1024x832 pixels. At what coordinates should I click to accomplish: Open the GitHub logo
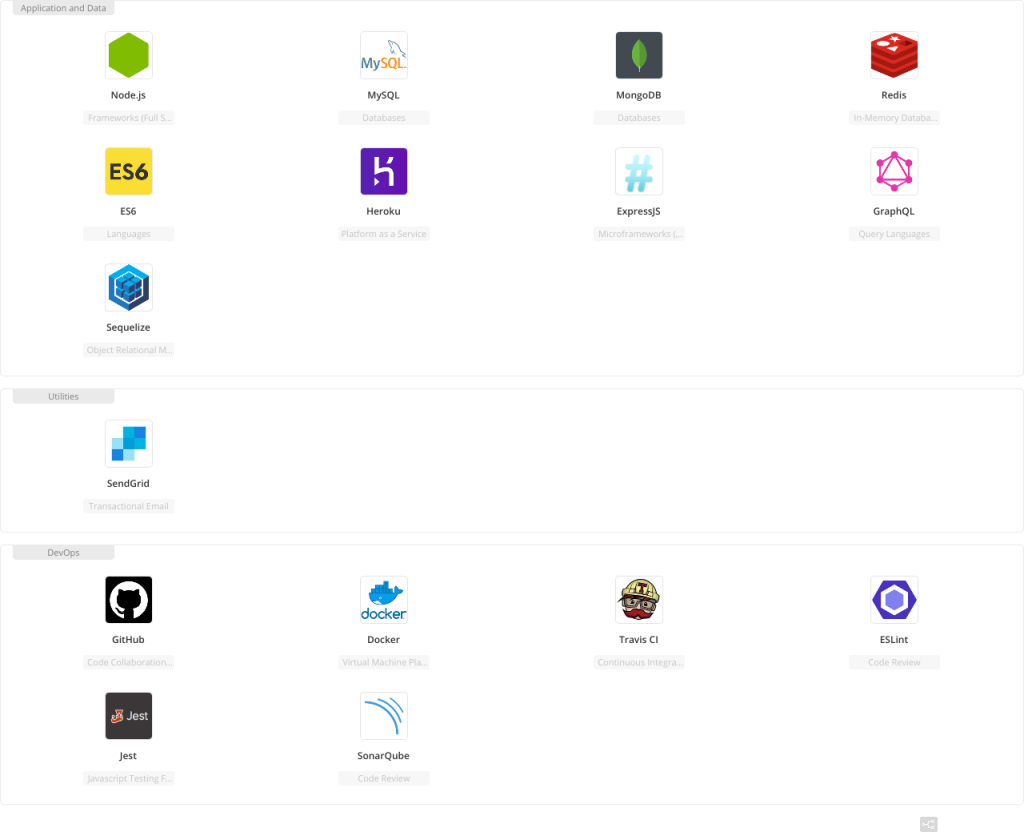tap(128, 599)
